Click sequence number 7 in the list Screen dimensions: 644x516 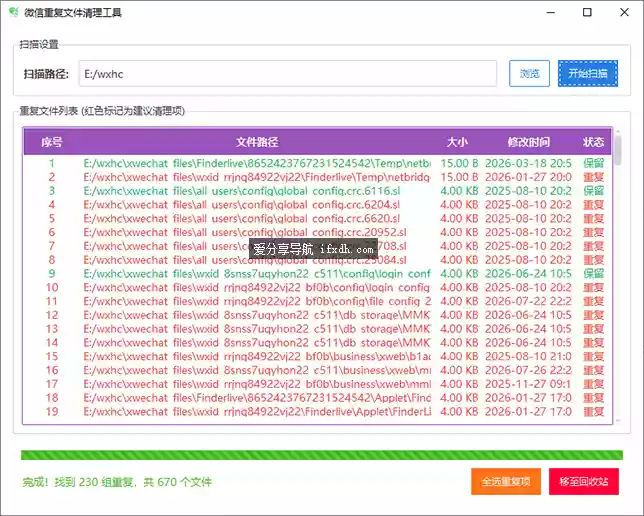[x=52, y=246]
